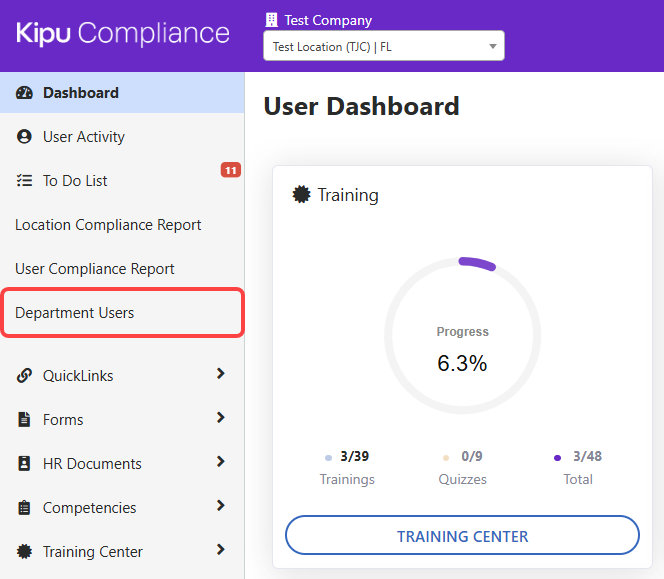Open Location Compliance Report
The image size is (664, 579).
pyautogui.click(x=108, y=225)
